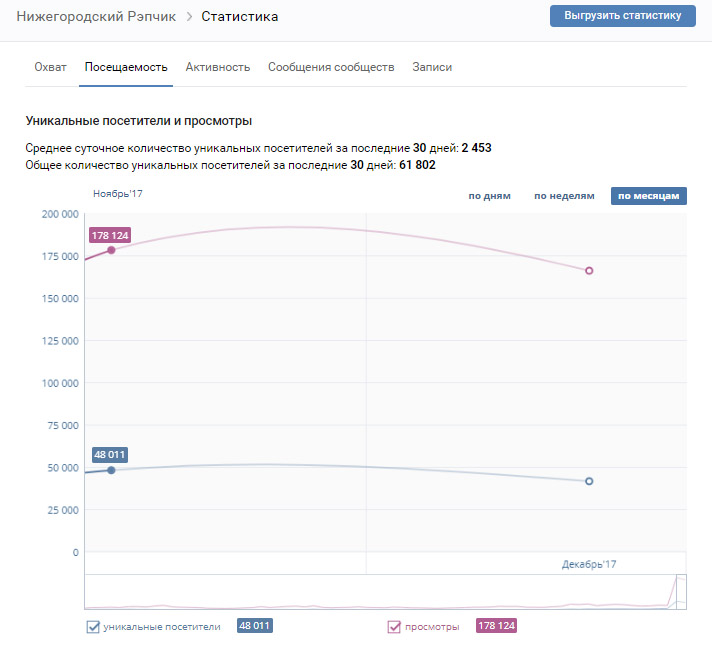The height and width of the screenshot is (647, 712).
Task: Go to the "Сообщения сообществ" tab
Action: click(331, 67)
